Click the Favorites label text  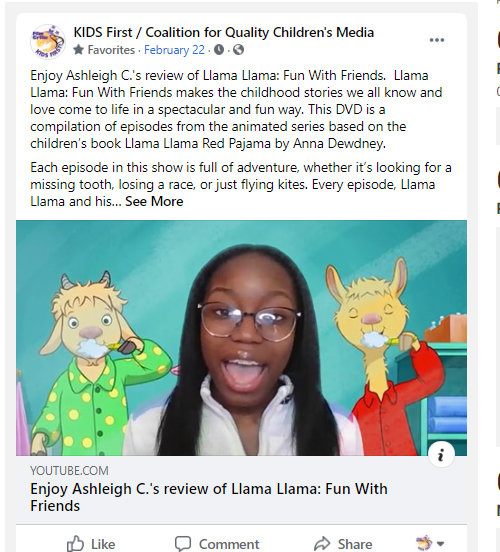tap(111, 50)
